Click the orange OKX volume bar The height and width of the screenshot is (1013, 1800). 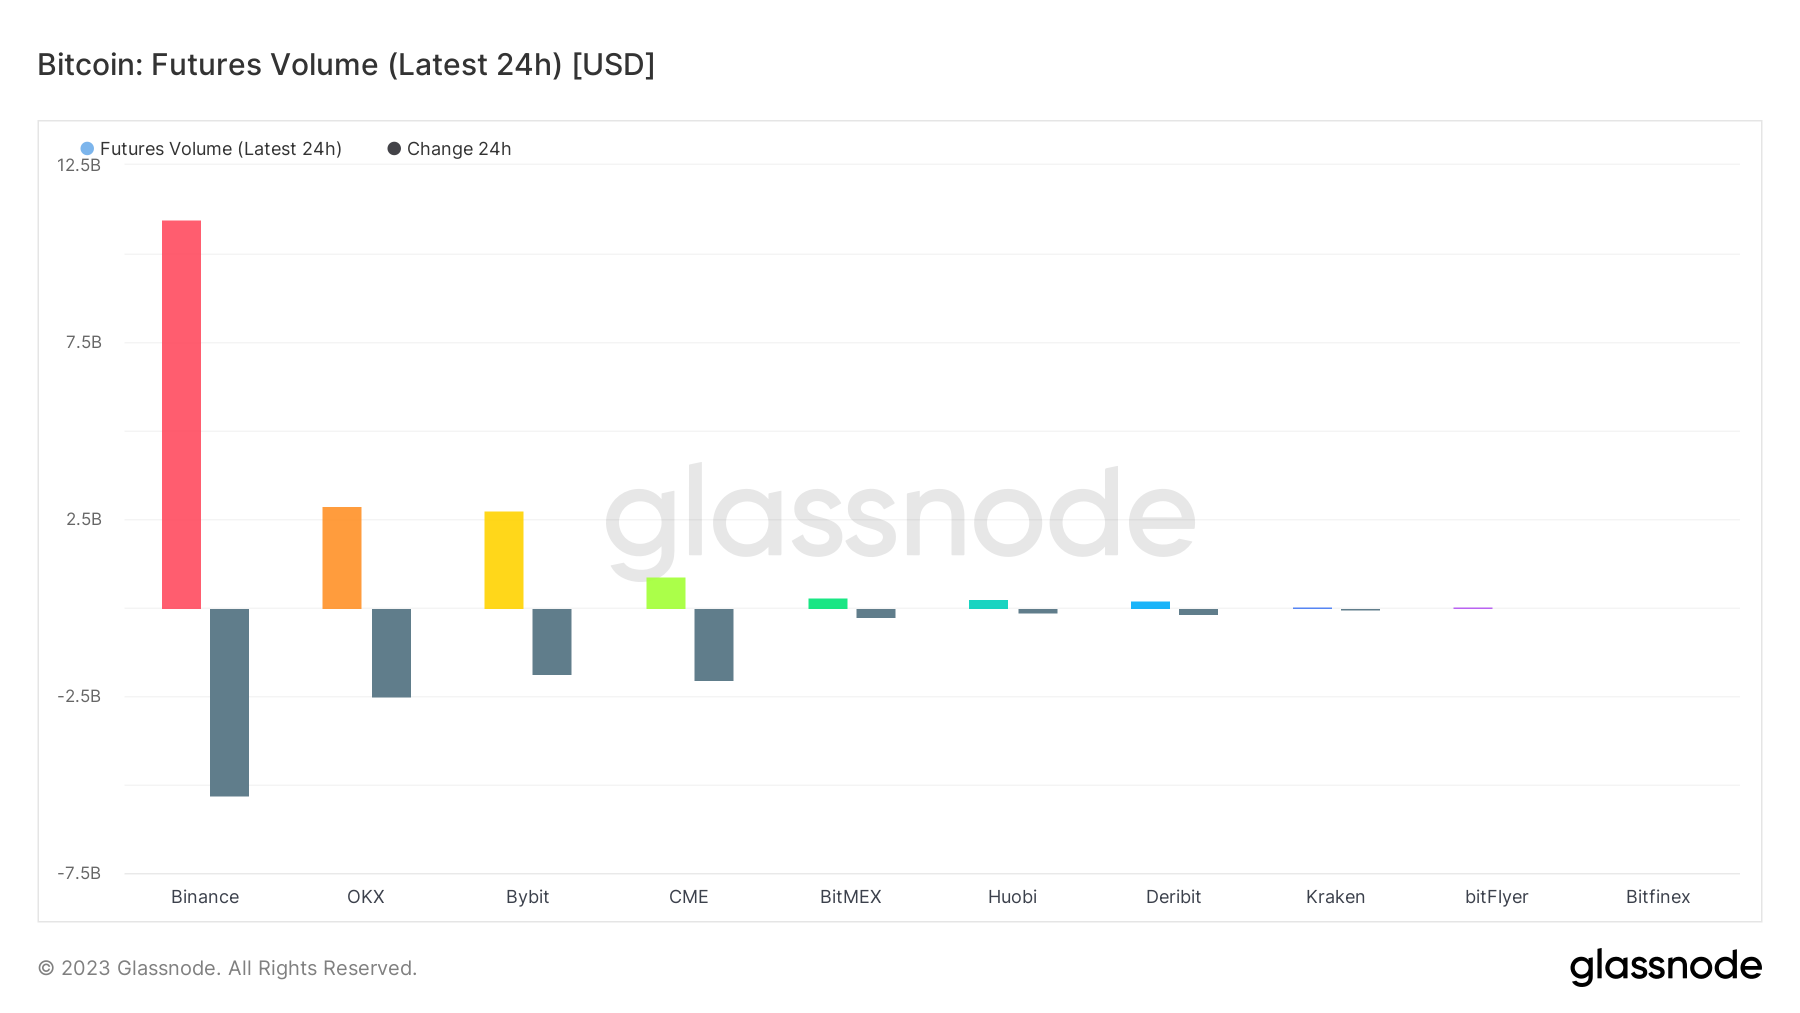pos(342,558)
